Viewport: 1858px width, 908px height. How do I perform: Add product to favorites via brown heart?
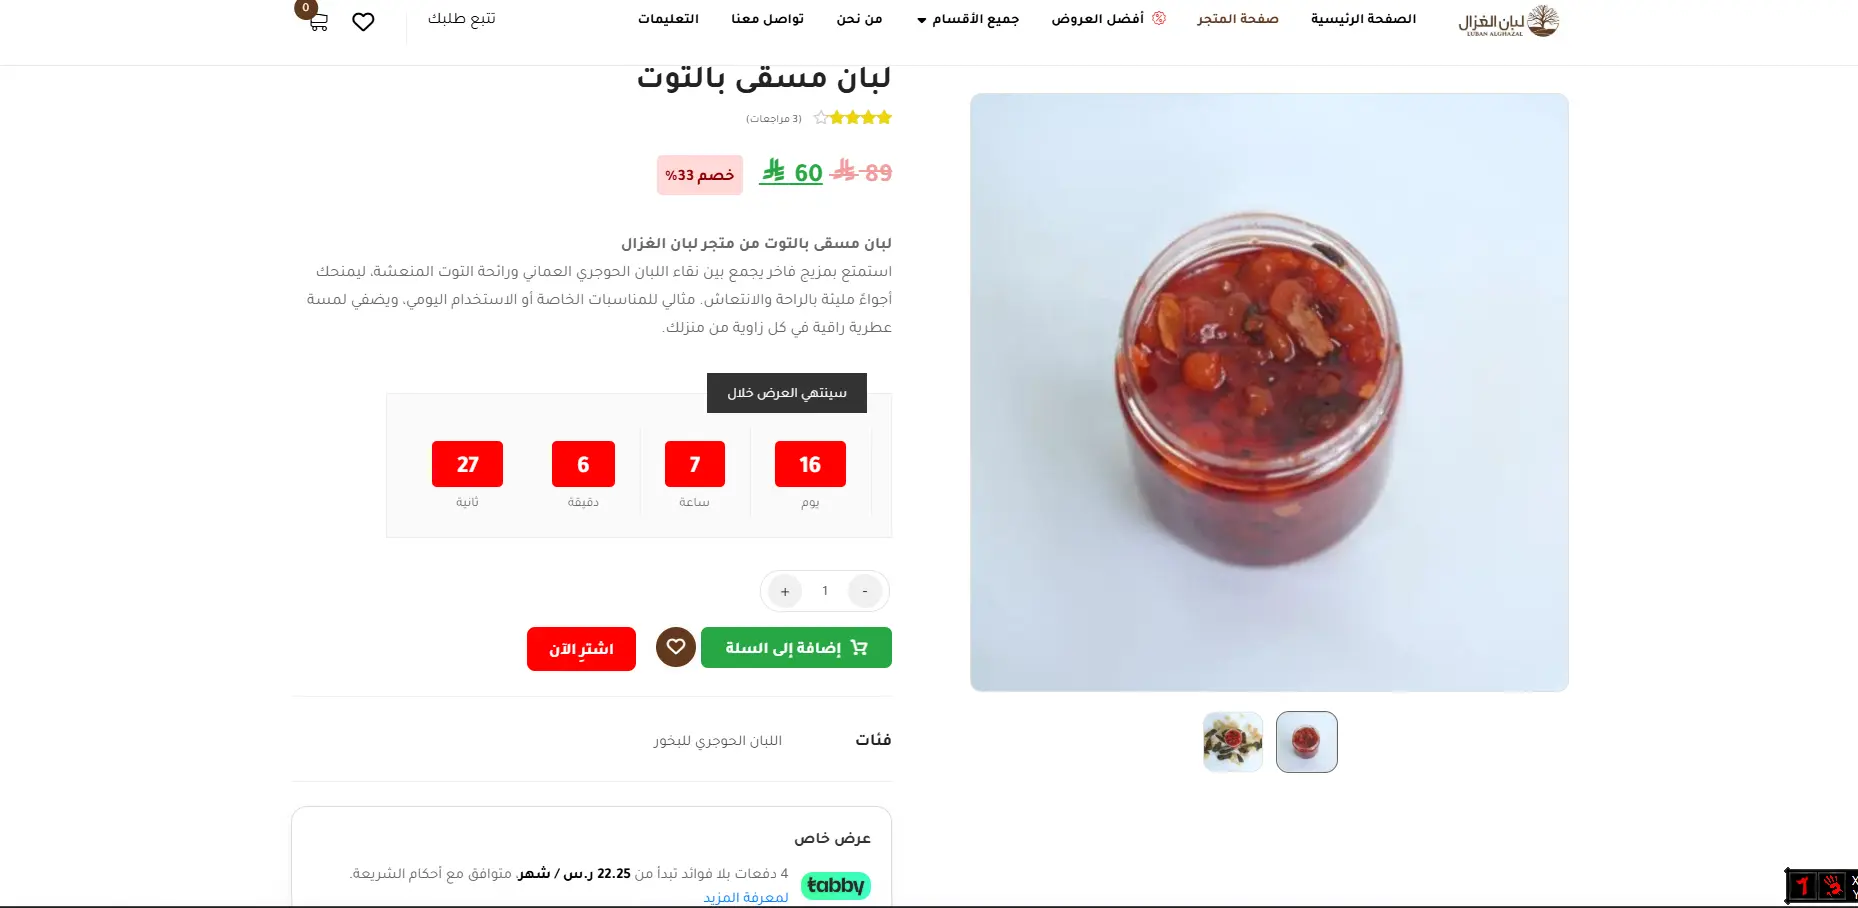(x=676, y=647)
